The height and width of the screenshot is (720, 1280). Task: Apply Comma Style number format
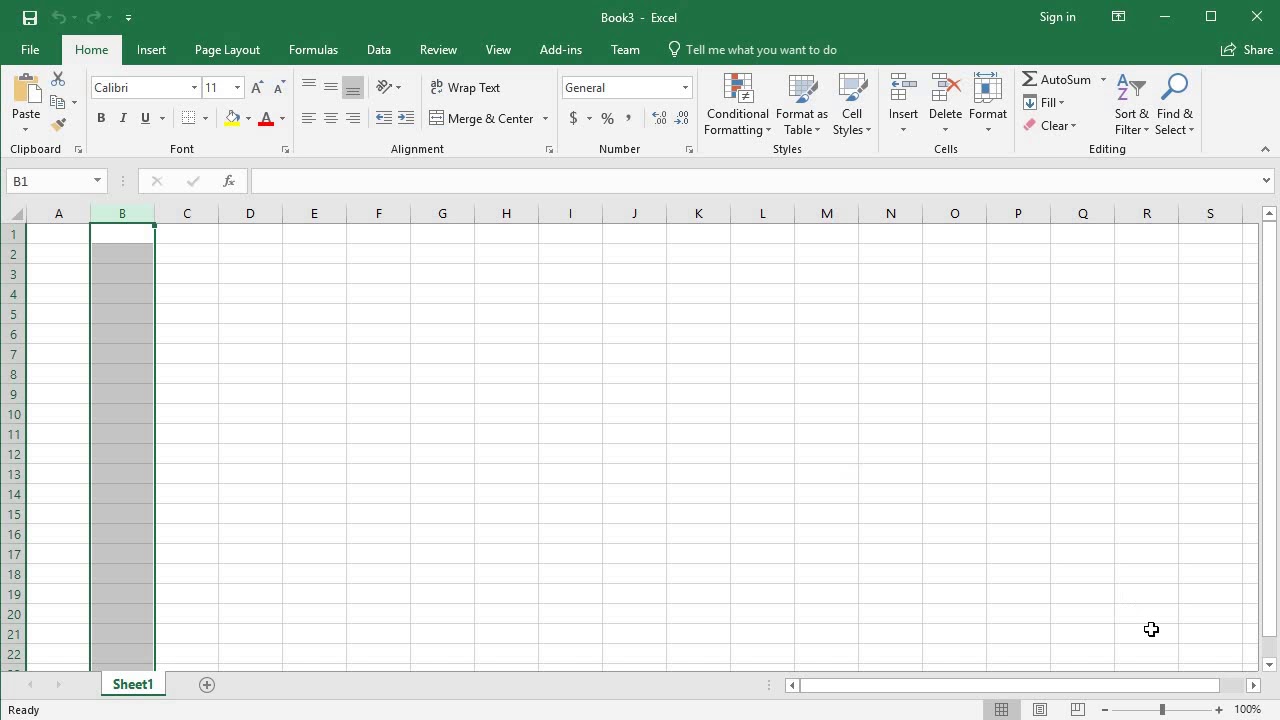pos(628,118)
